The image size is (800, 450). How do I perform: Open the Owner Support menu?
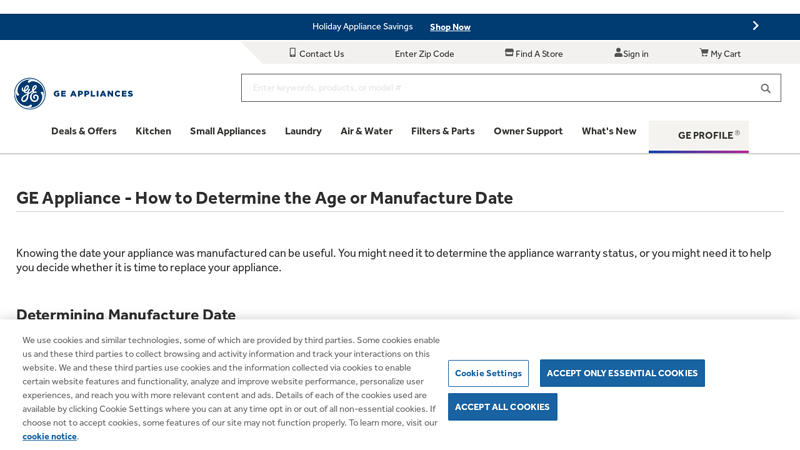pos(528,131)
